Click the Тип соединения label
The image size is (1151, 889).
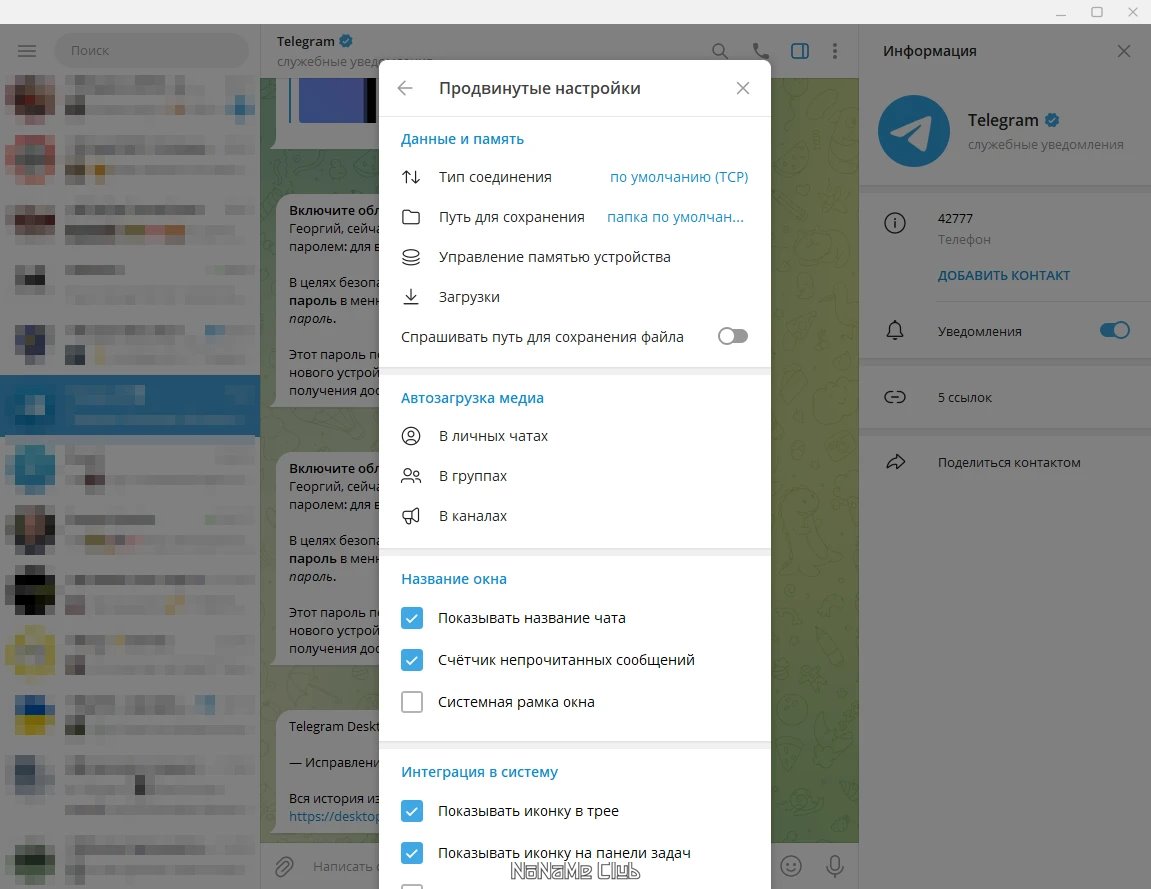click(x=495, y=177)
